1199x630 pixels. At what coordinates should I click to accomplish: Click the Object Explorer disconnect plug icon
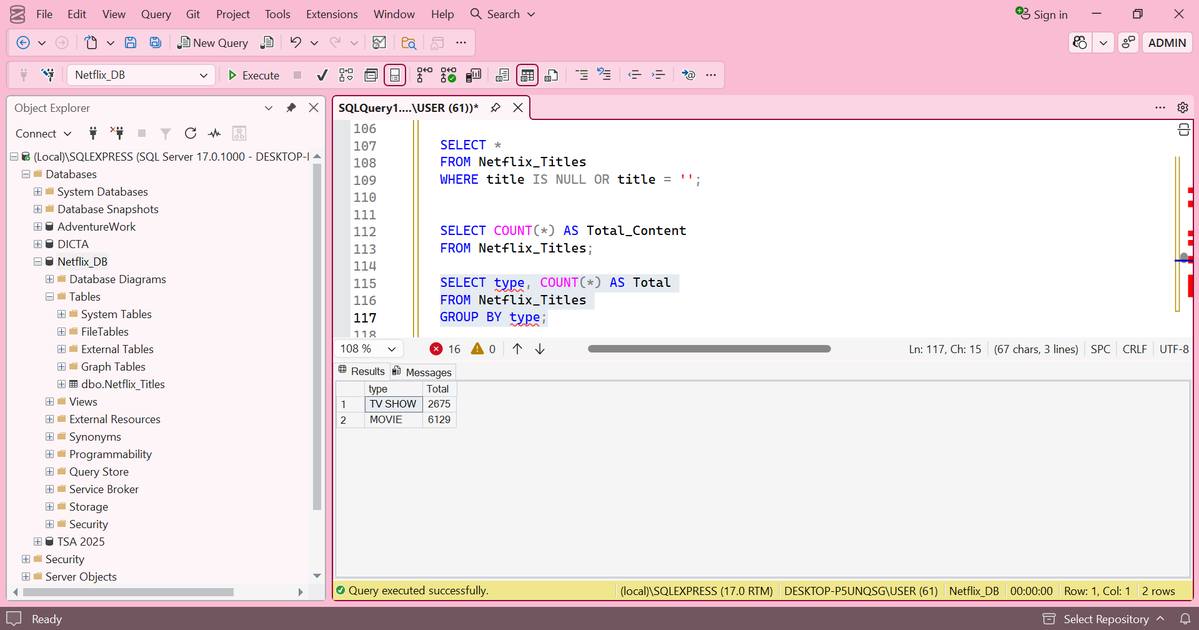[117, 133]
